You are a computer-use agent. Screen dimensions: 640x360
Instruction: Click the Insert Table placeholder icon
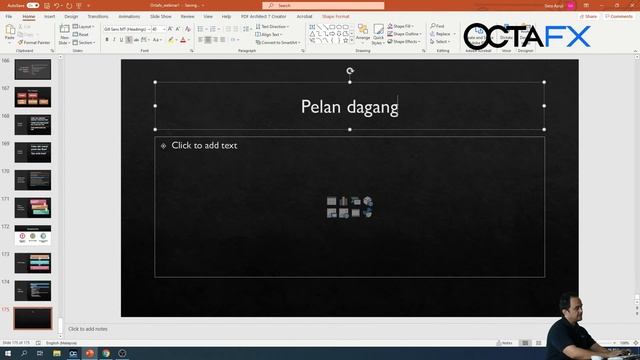pos(331,201)
